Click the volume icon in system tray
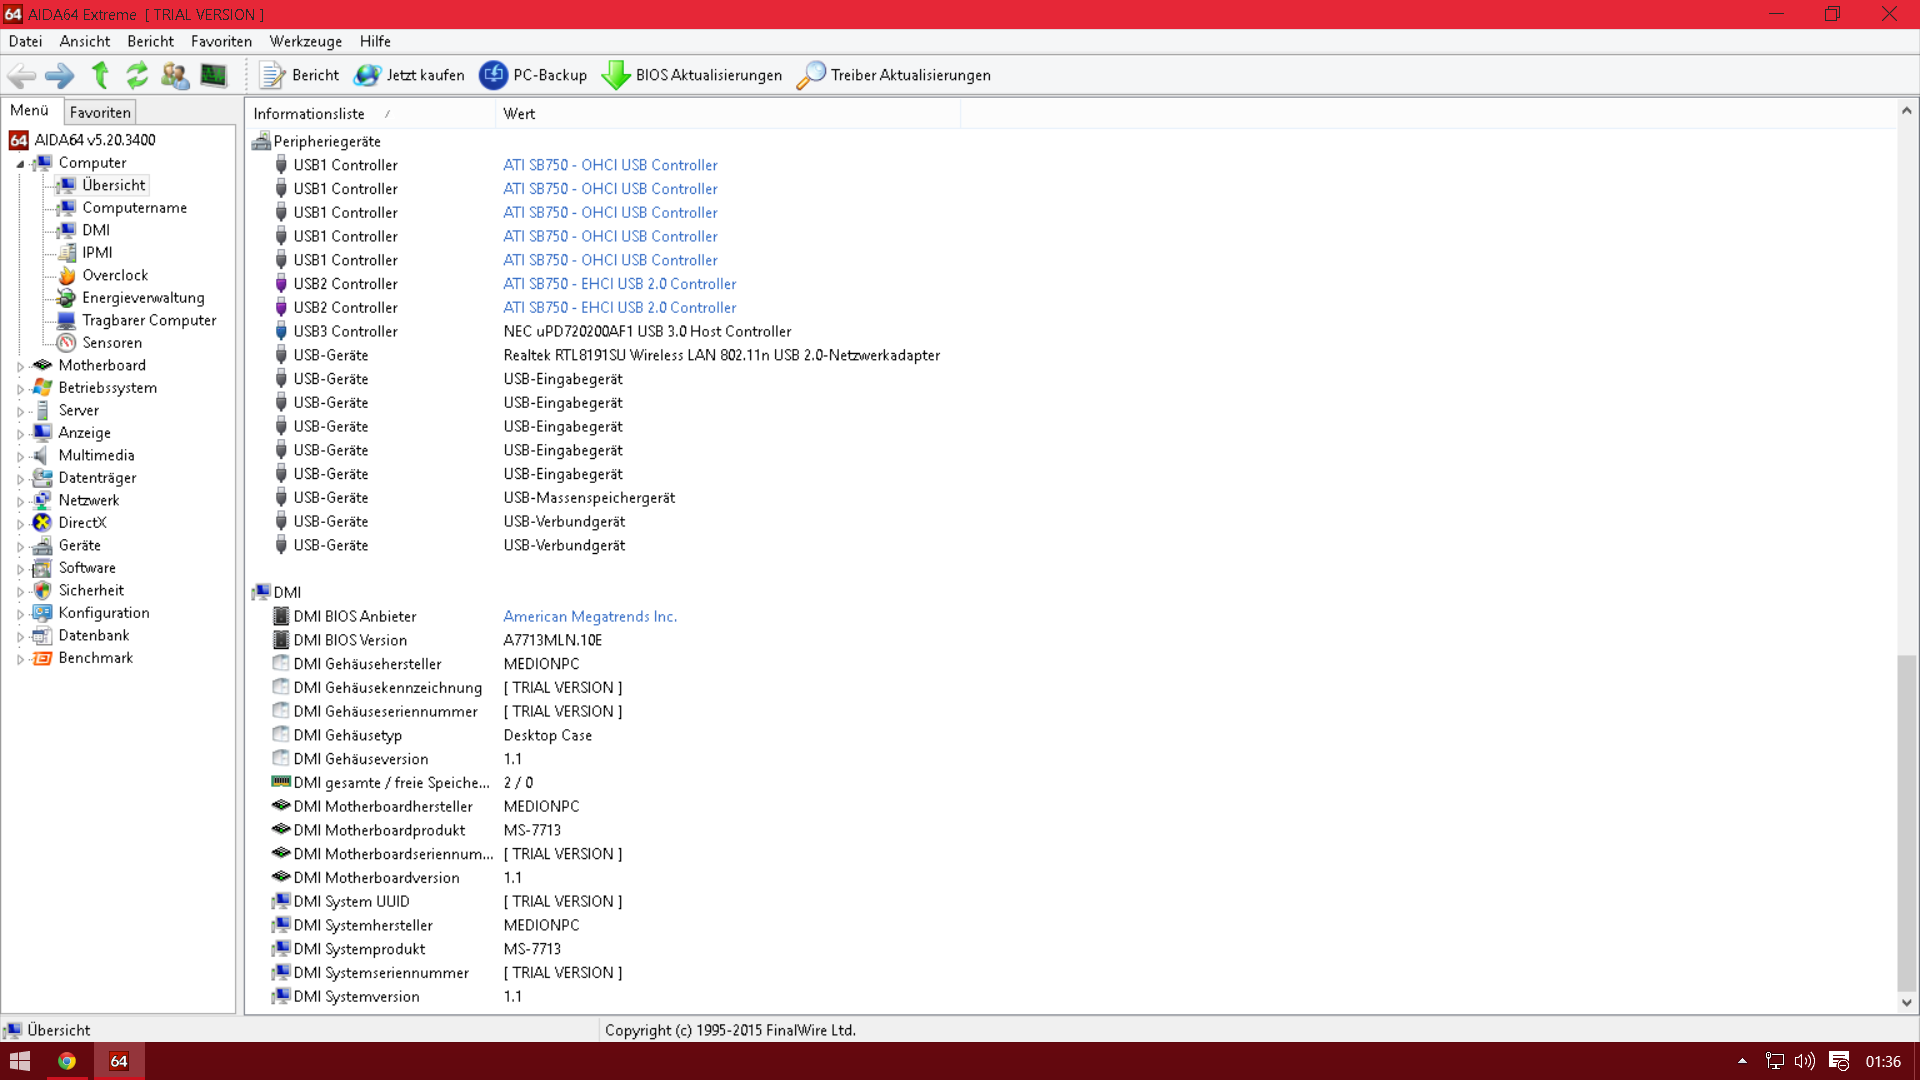The image size is (1920, 1080). click(1805, 1061)
